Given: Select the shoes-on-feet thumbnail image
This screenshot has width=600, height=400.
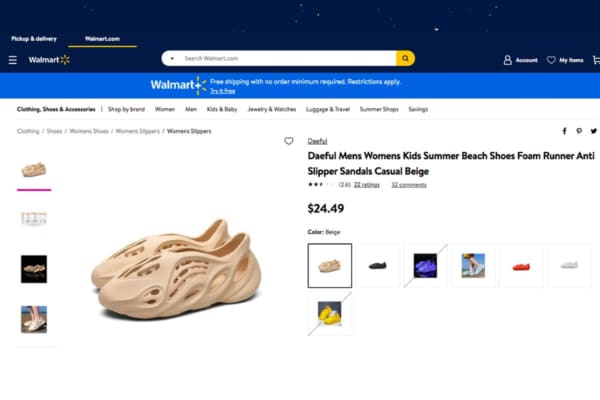Looking at the screenshot, I should pos(34,319).
